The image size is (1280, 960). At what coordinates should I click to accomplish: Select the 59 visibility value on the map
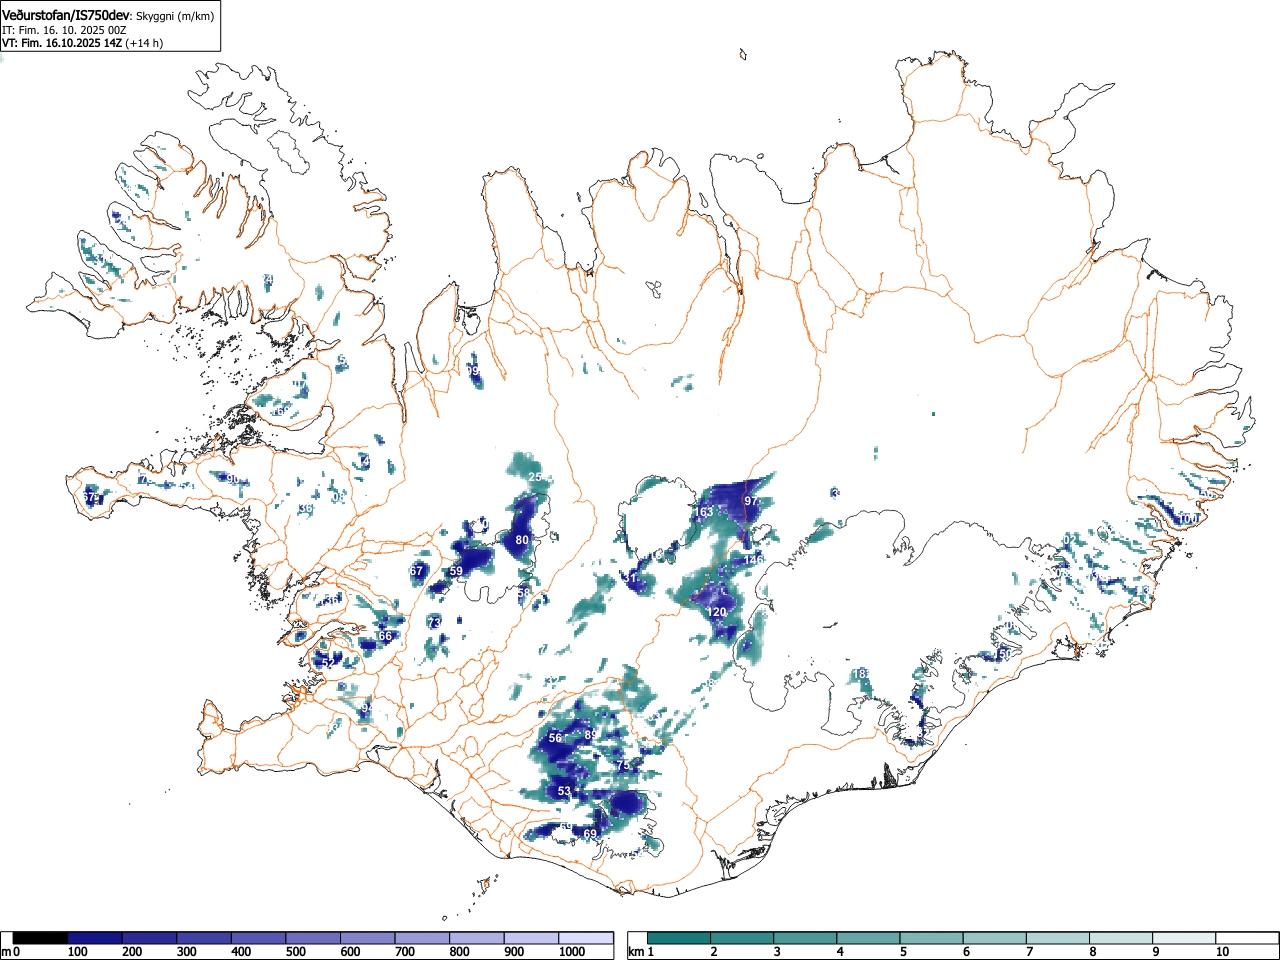[x=456, y=571]
